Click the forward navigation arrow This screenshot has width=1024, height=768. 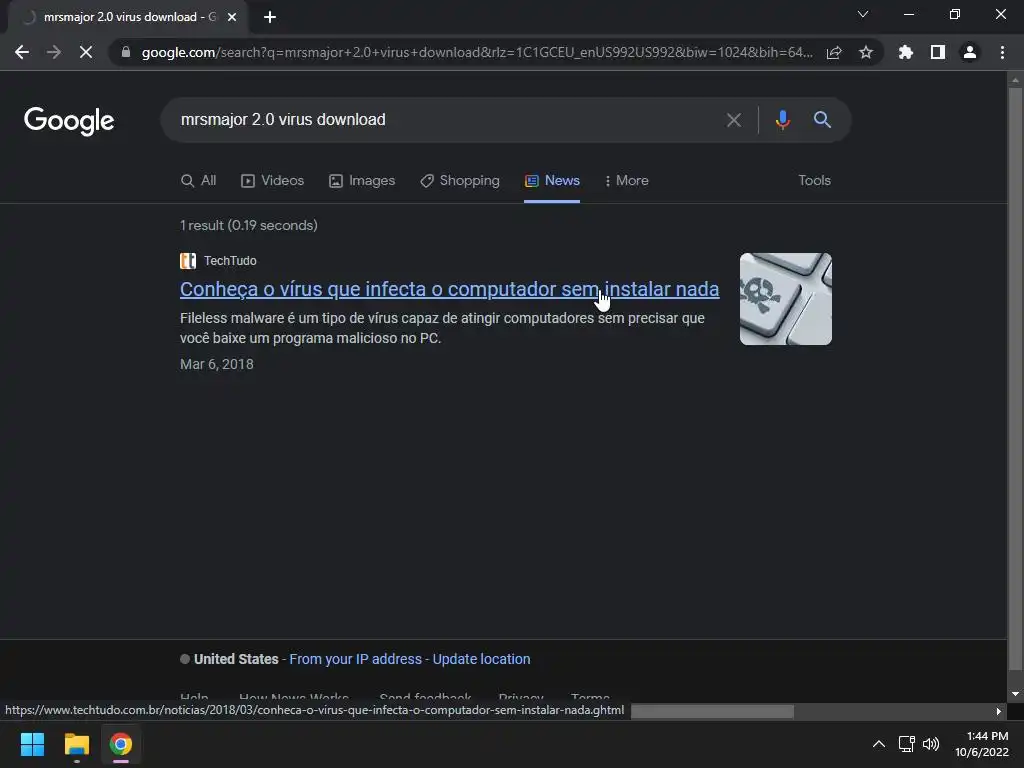54,52
